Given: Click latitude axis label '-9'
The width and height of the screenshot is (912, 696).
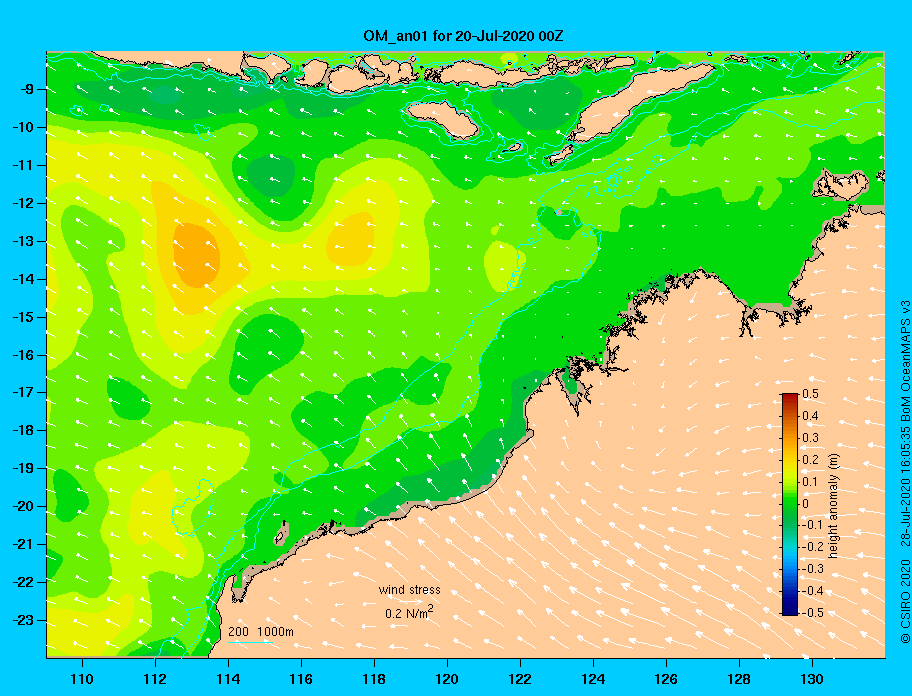Looking at the screenshot, I should pos(28,89).
